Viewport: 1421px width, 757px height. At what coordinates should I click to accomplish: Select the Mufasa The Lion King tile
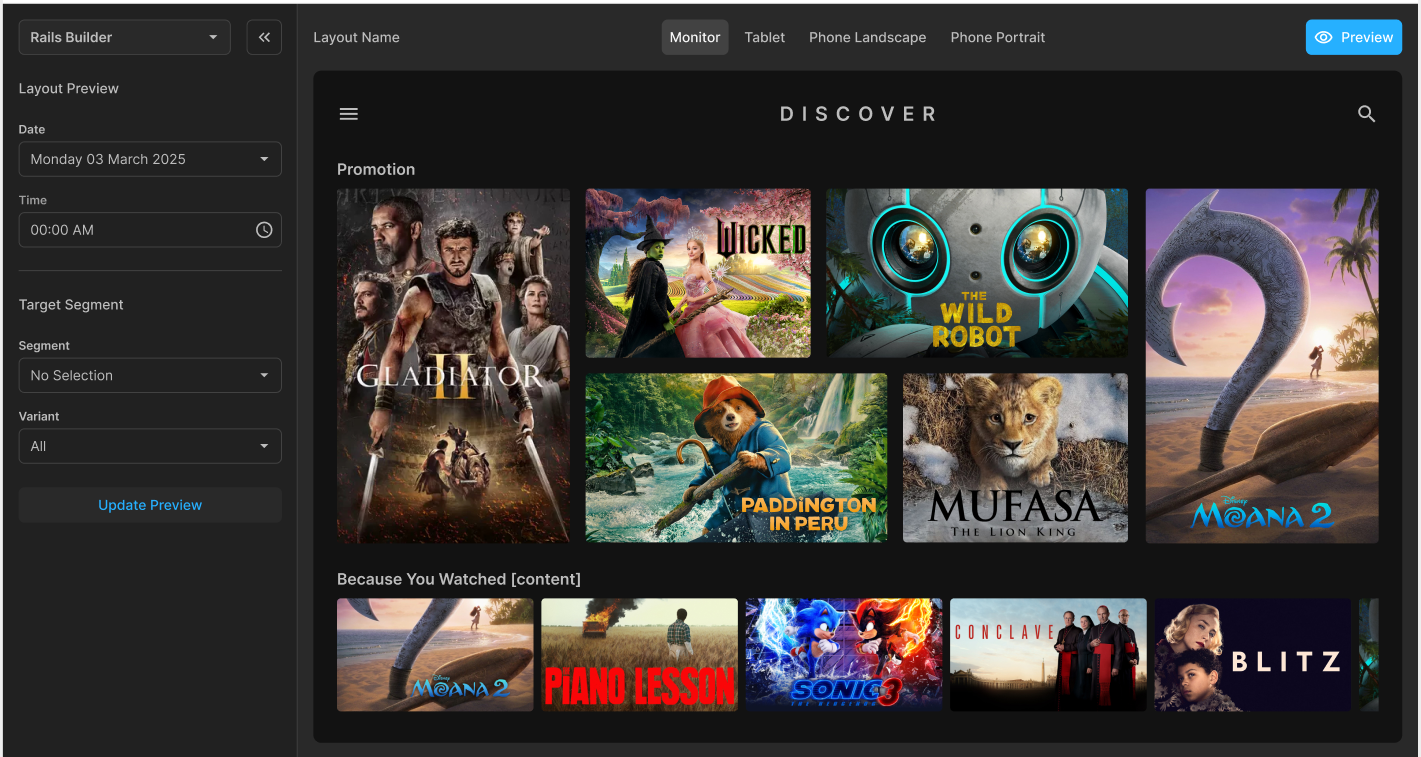click(x=1015, y=458)
